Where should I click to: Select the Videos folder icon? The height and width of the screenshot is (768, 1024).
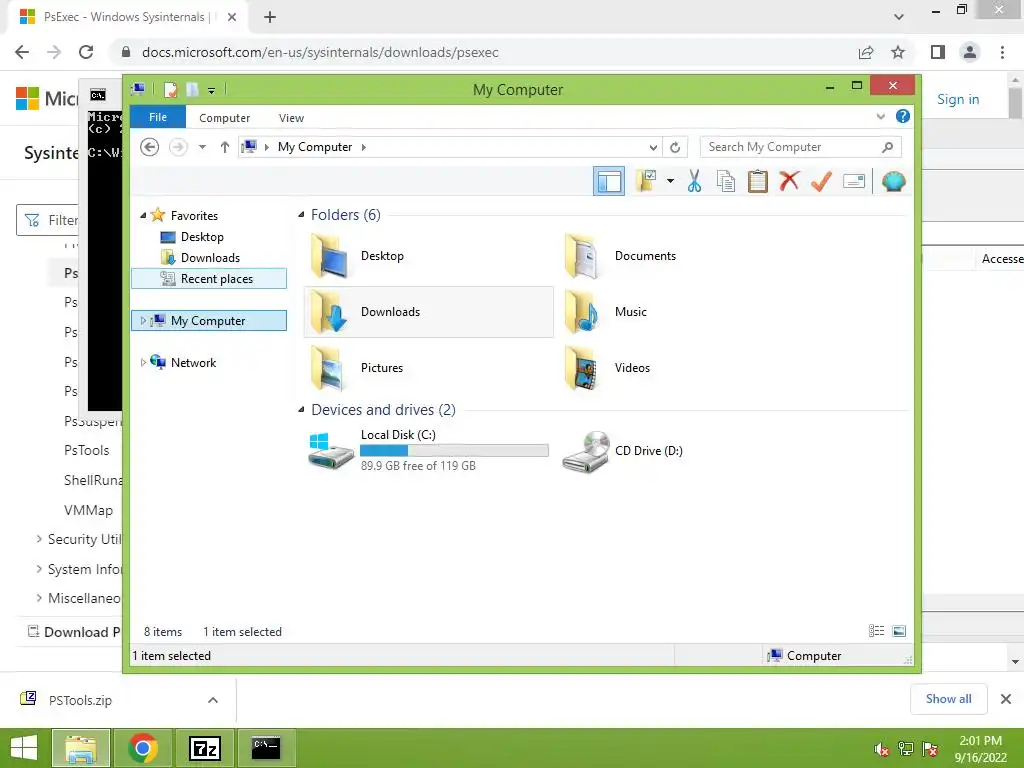coord(581,368)
